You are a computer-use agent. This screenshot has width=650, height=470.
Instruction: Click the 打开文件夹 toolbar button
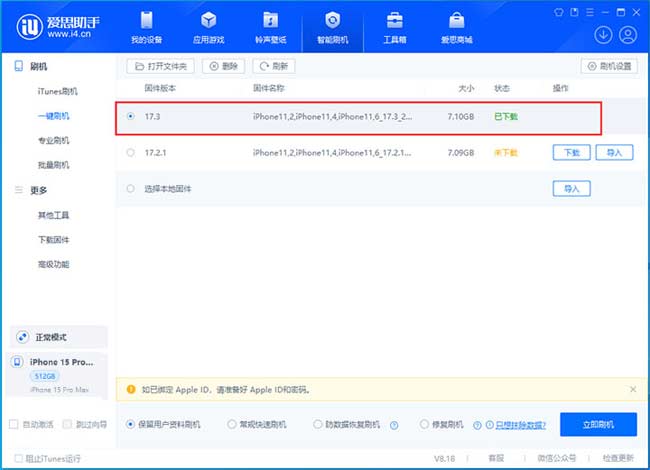pos(160,66)
